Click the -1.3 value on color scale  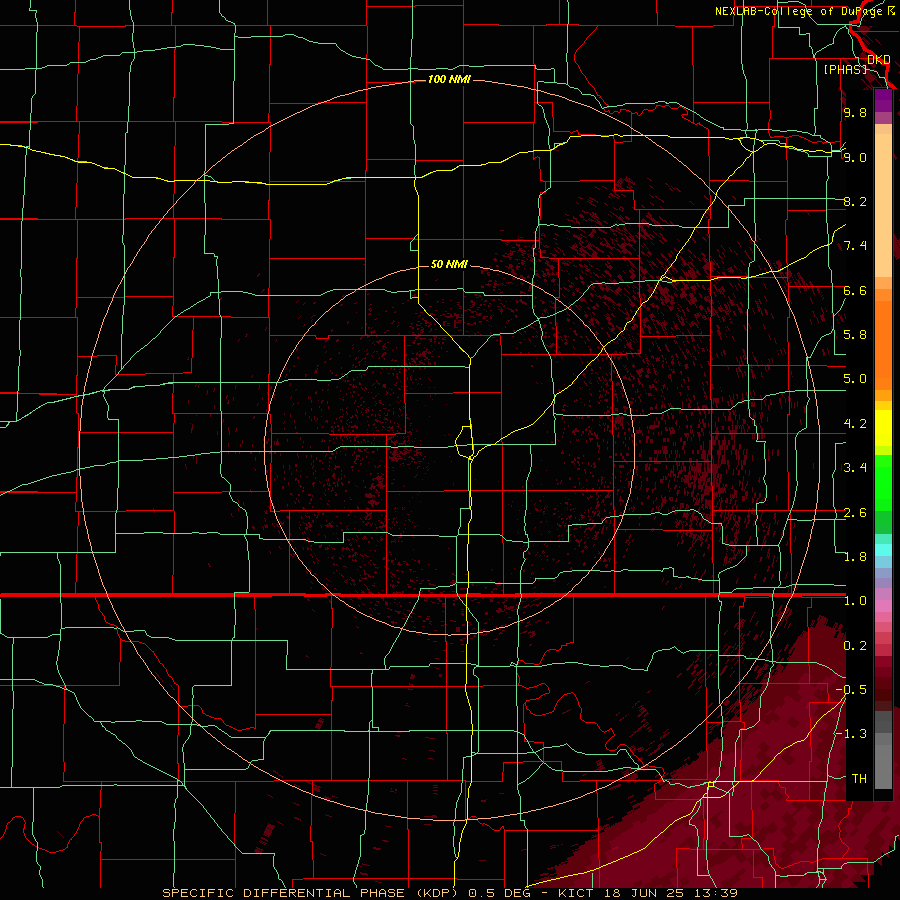[x=851, y=734]
